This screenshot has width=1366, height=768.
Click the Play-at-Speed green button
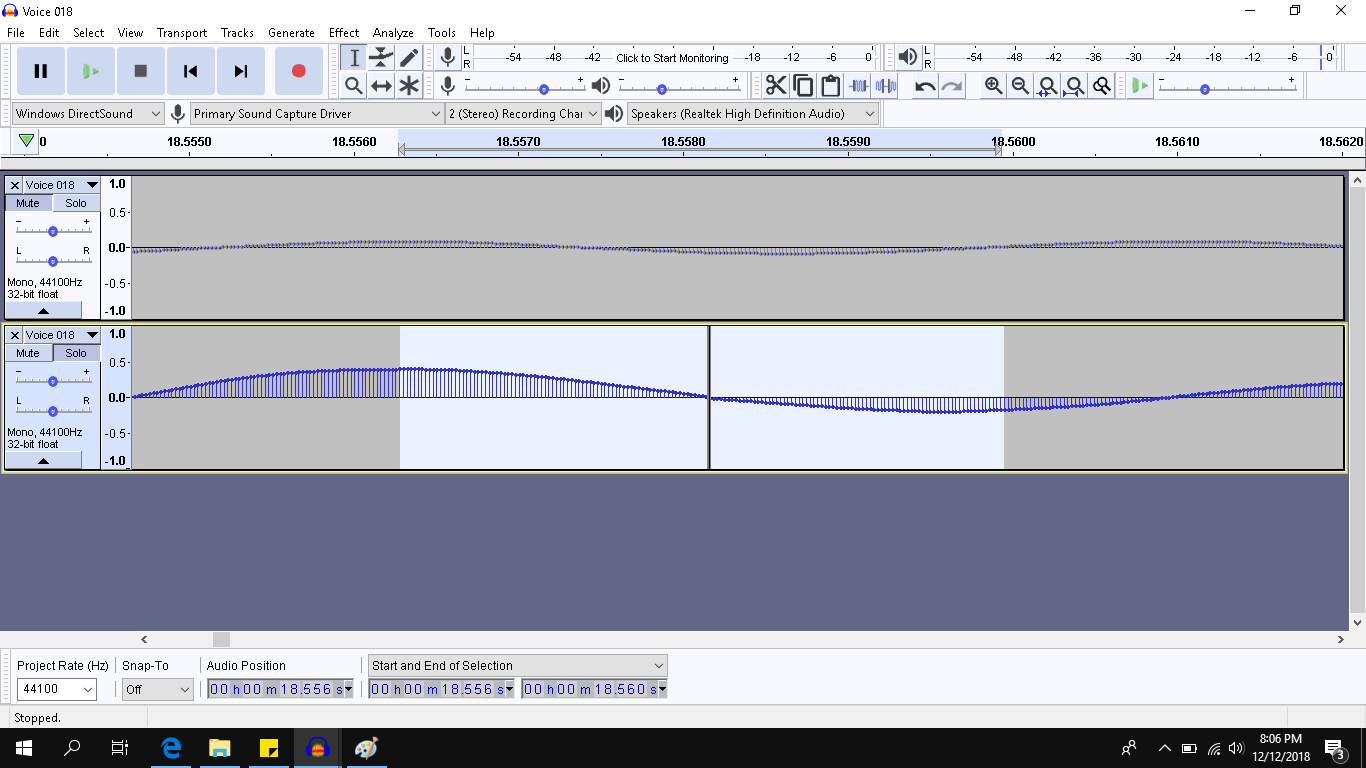tap(1141, 86)
